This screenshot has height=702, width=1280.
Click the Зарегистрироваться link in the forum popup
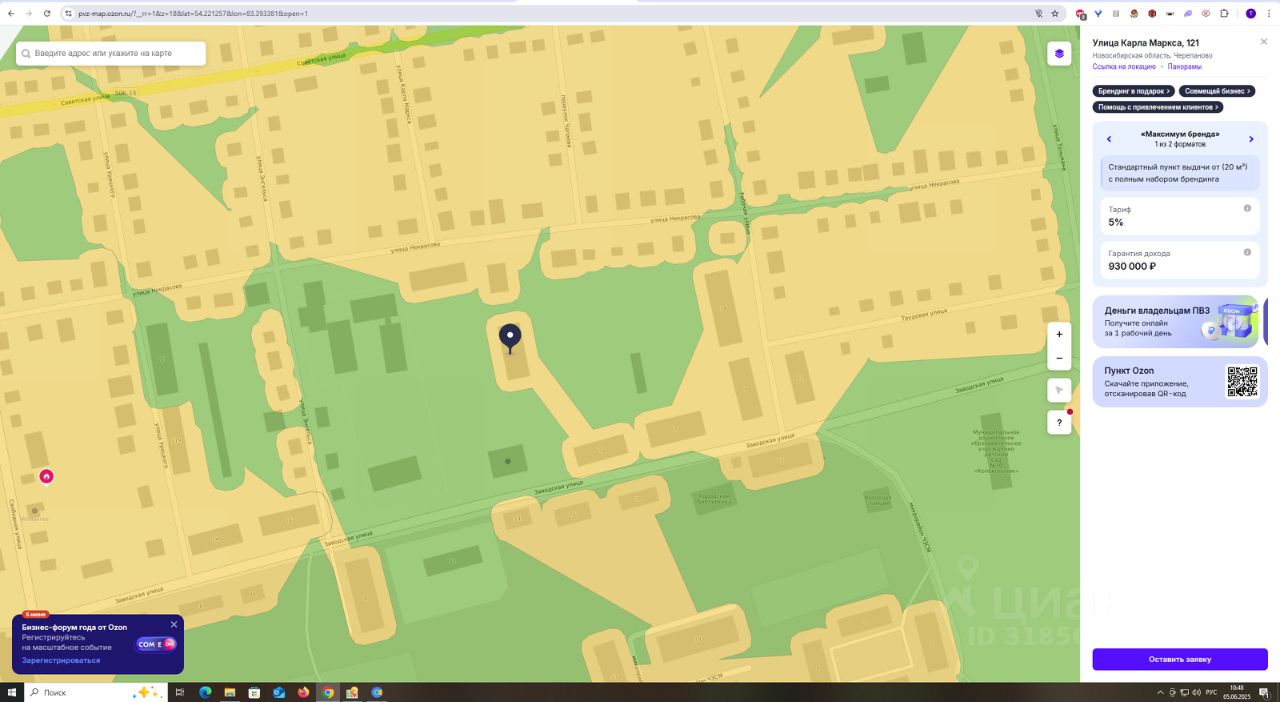[x=61, y=661]
